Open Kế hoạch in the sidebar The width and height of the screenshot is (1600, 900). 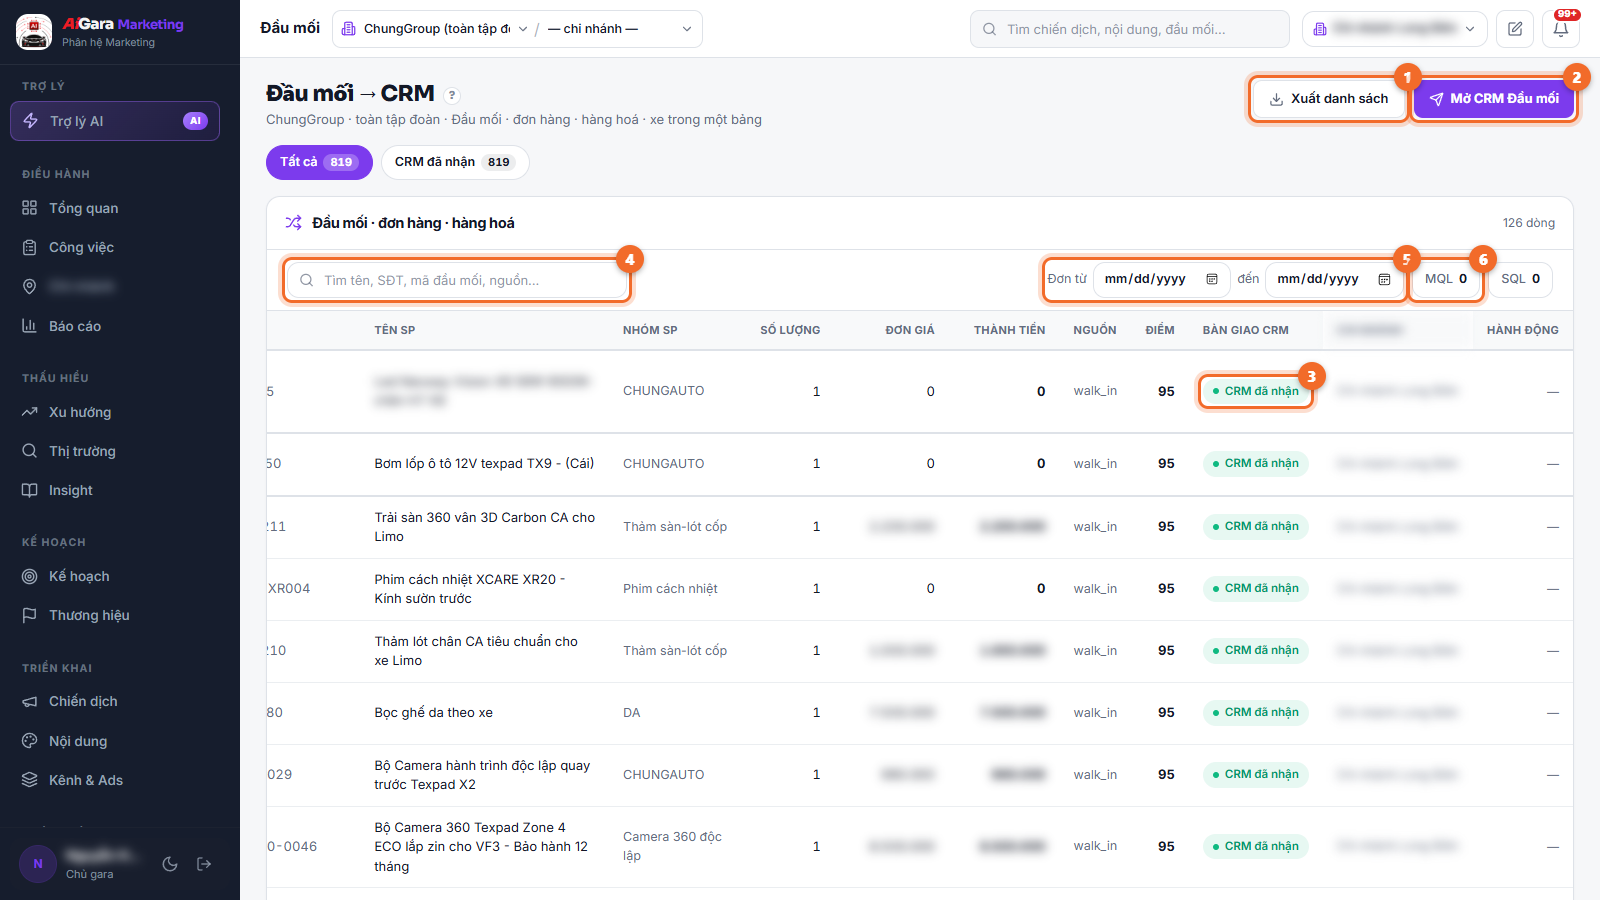coord(115,576)
